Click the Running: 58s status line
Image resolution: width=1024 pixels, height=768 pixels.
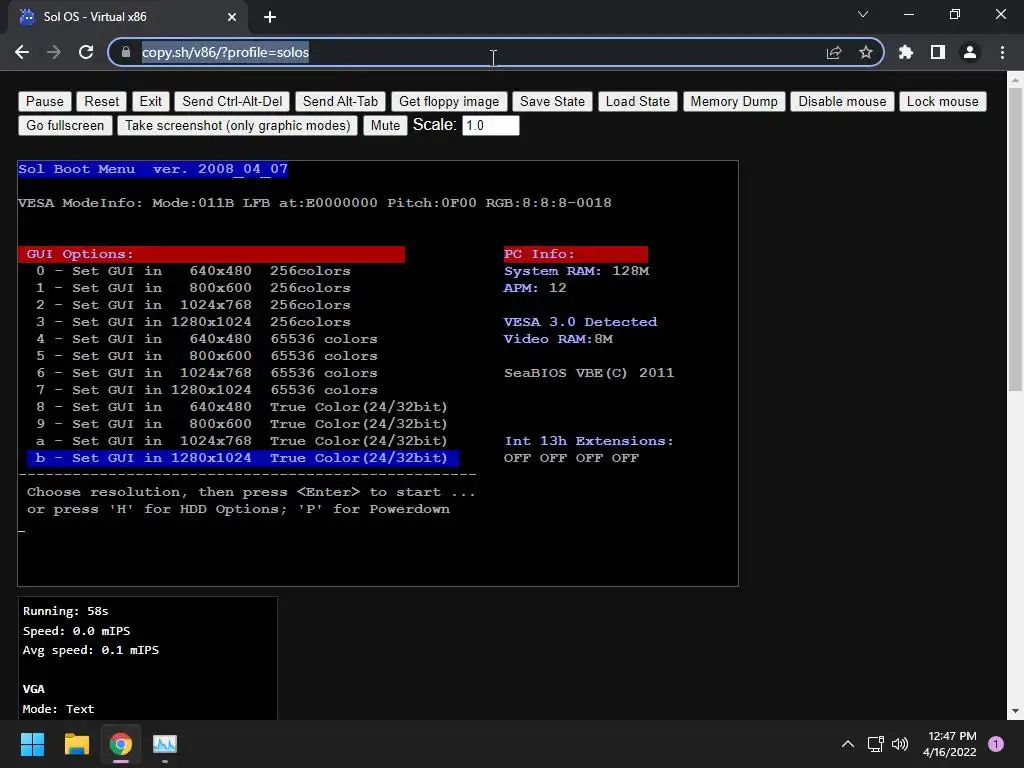tap(65, 611)
